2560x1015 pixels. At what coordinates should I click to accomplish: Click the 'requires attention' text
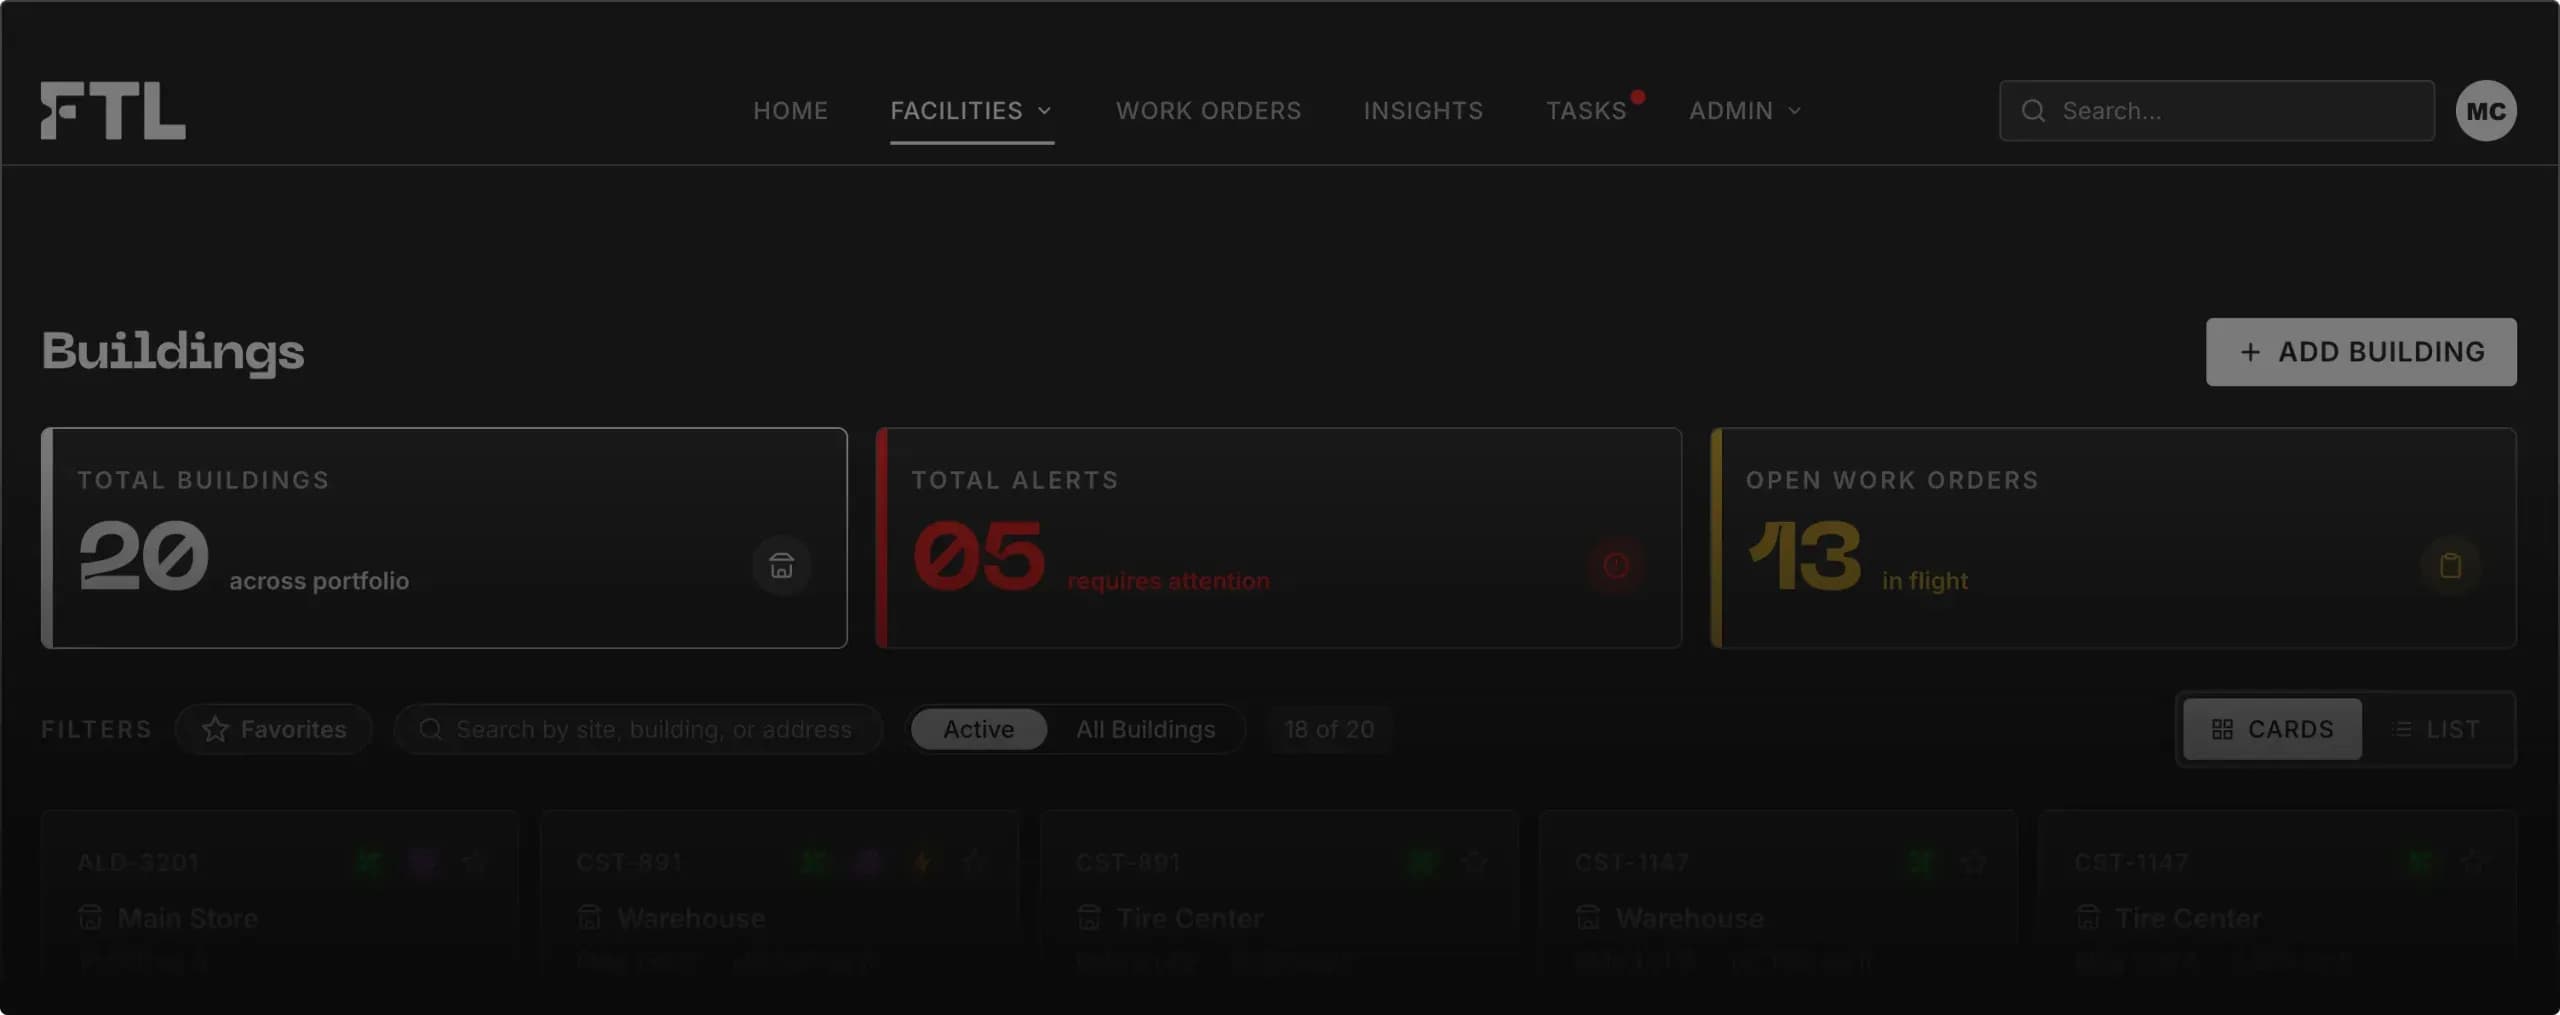pyautogui.click(x=1168, y=581)
